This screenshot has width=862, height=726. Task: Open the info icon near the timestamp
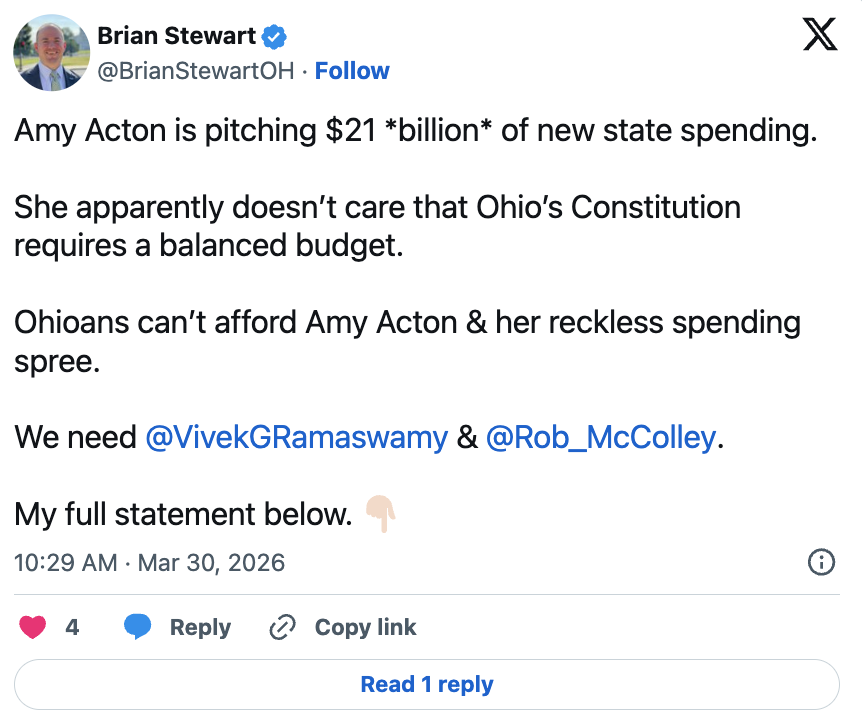(820, 563)
